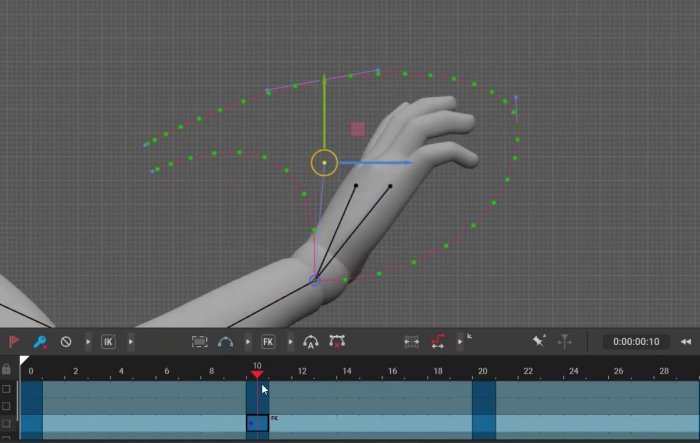The height and width of the screenshot is (443, 700).
Task: Click the arc icon with letter A
Action: [x=310, y=341]
